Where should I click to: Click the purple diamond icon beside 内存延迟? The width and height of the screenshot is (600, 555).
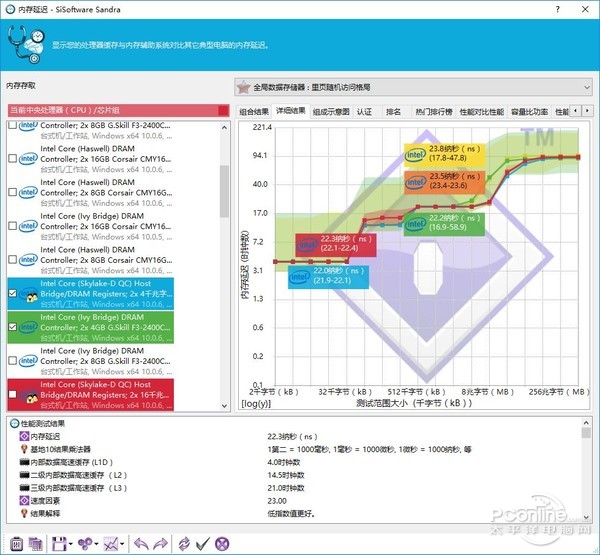(24, 436)
